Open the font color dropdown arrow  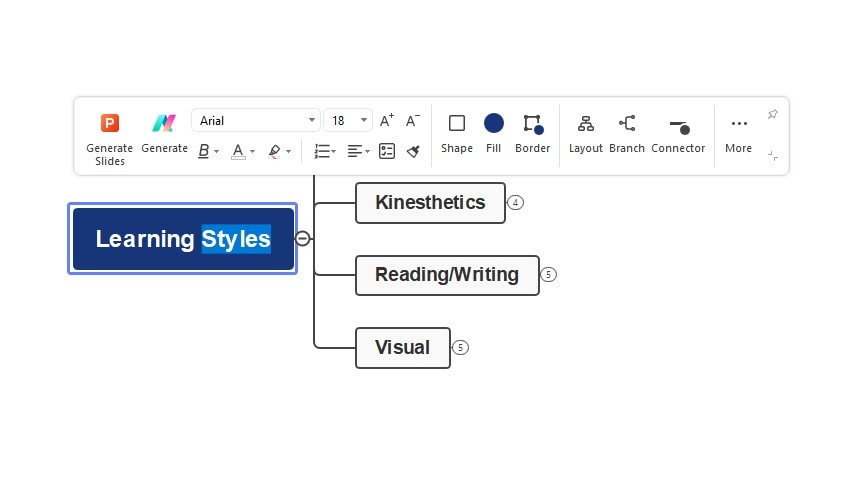coord(252,152)
